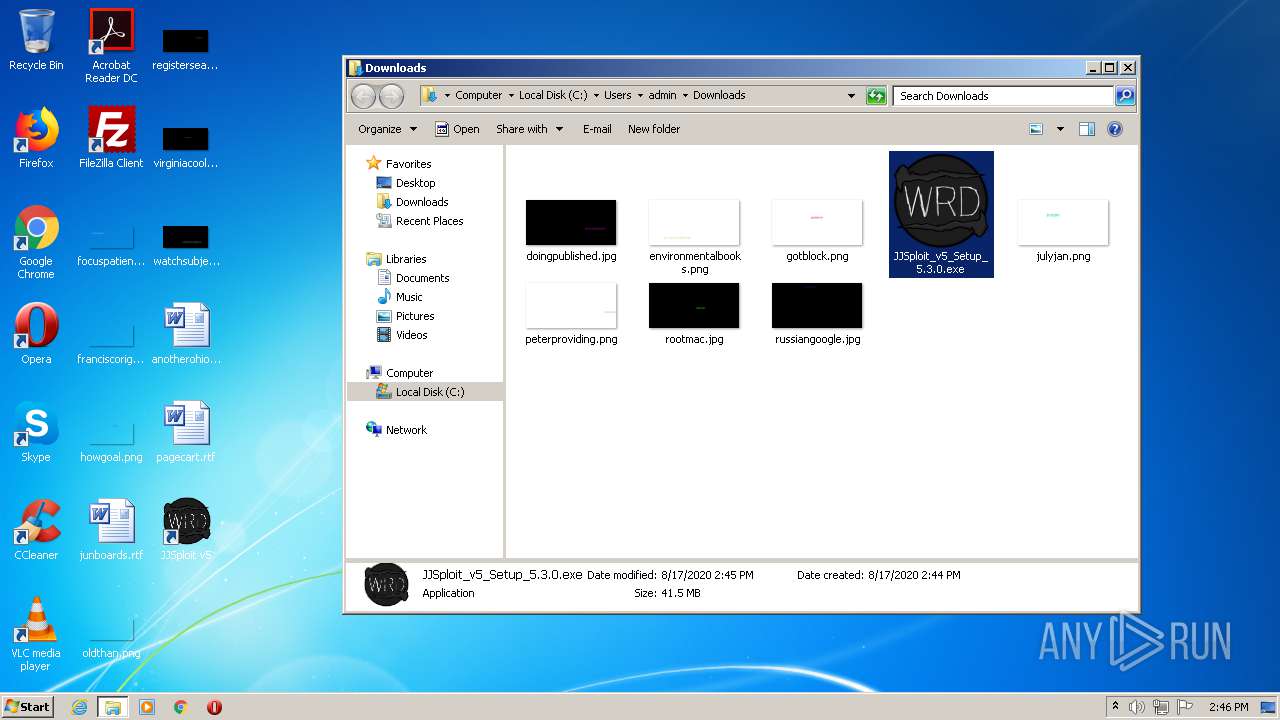Expand the admin breadcrumb arrow
Screen dimensions: 1280x720
pyautogui.click(x=685, y=96)
